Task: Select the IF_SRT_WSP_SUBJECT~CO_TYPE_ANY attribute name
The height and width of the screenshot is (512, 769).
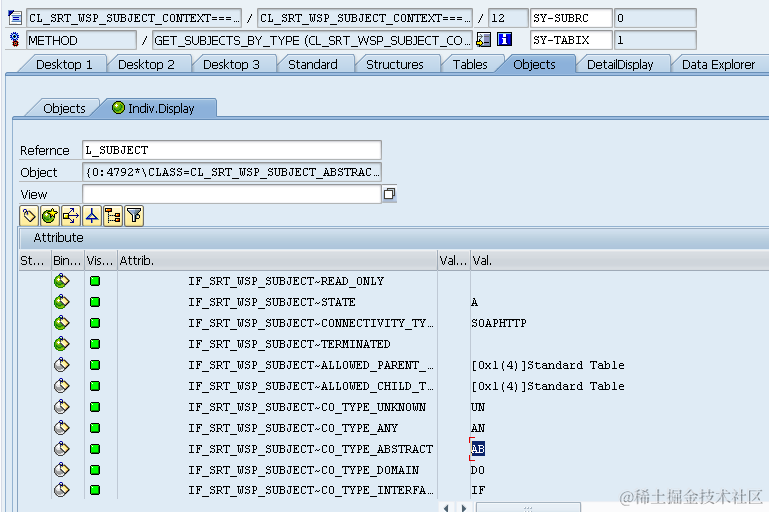Action: (293, 428)
